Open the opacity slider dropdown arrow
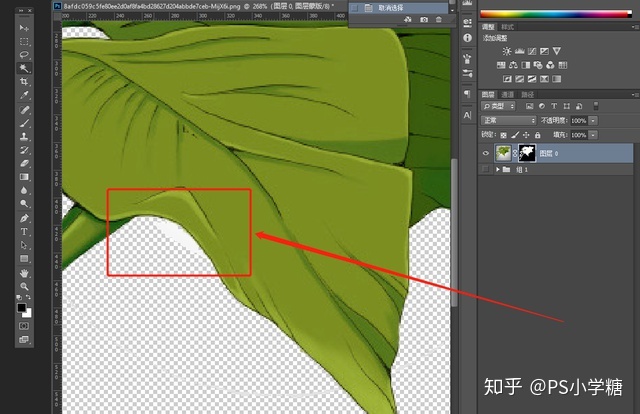The height and width of the screenshot is (414, 640). [x=593, y=120]
